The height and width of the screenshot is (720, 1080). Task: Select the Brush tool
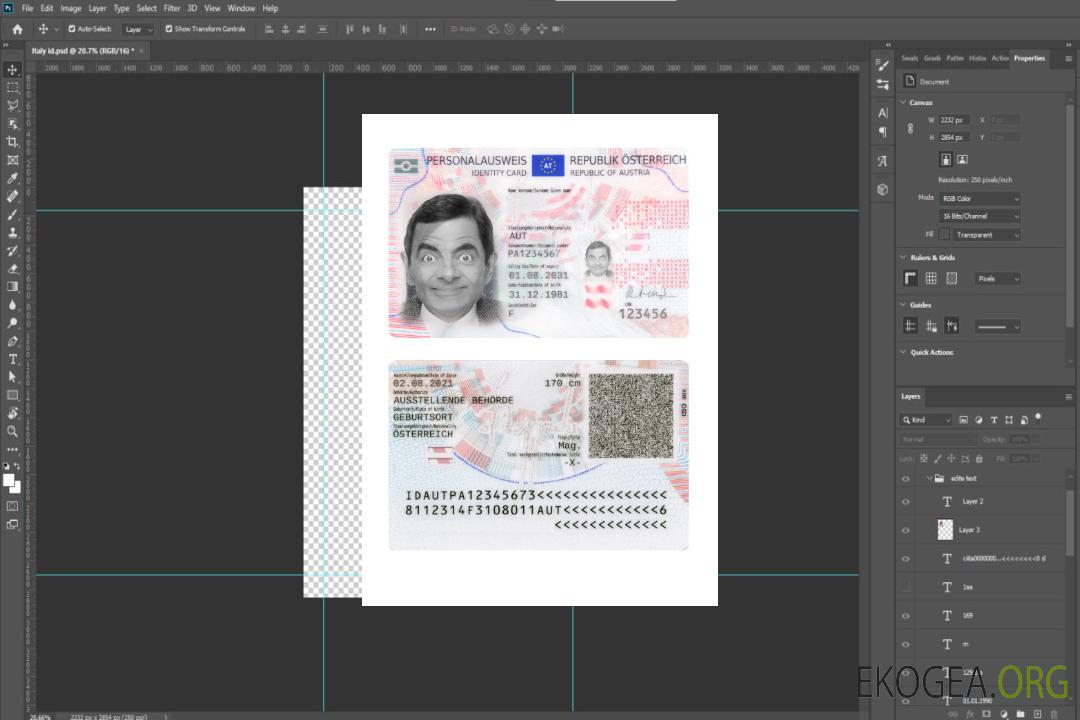(12, 214)
